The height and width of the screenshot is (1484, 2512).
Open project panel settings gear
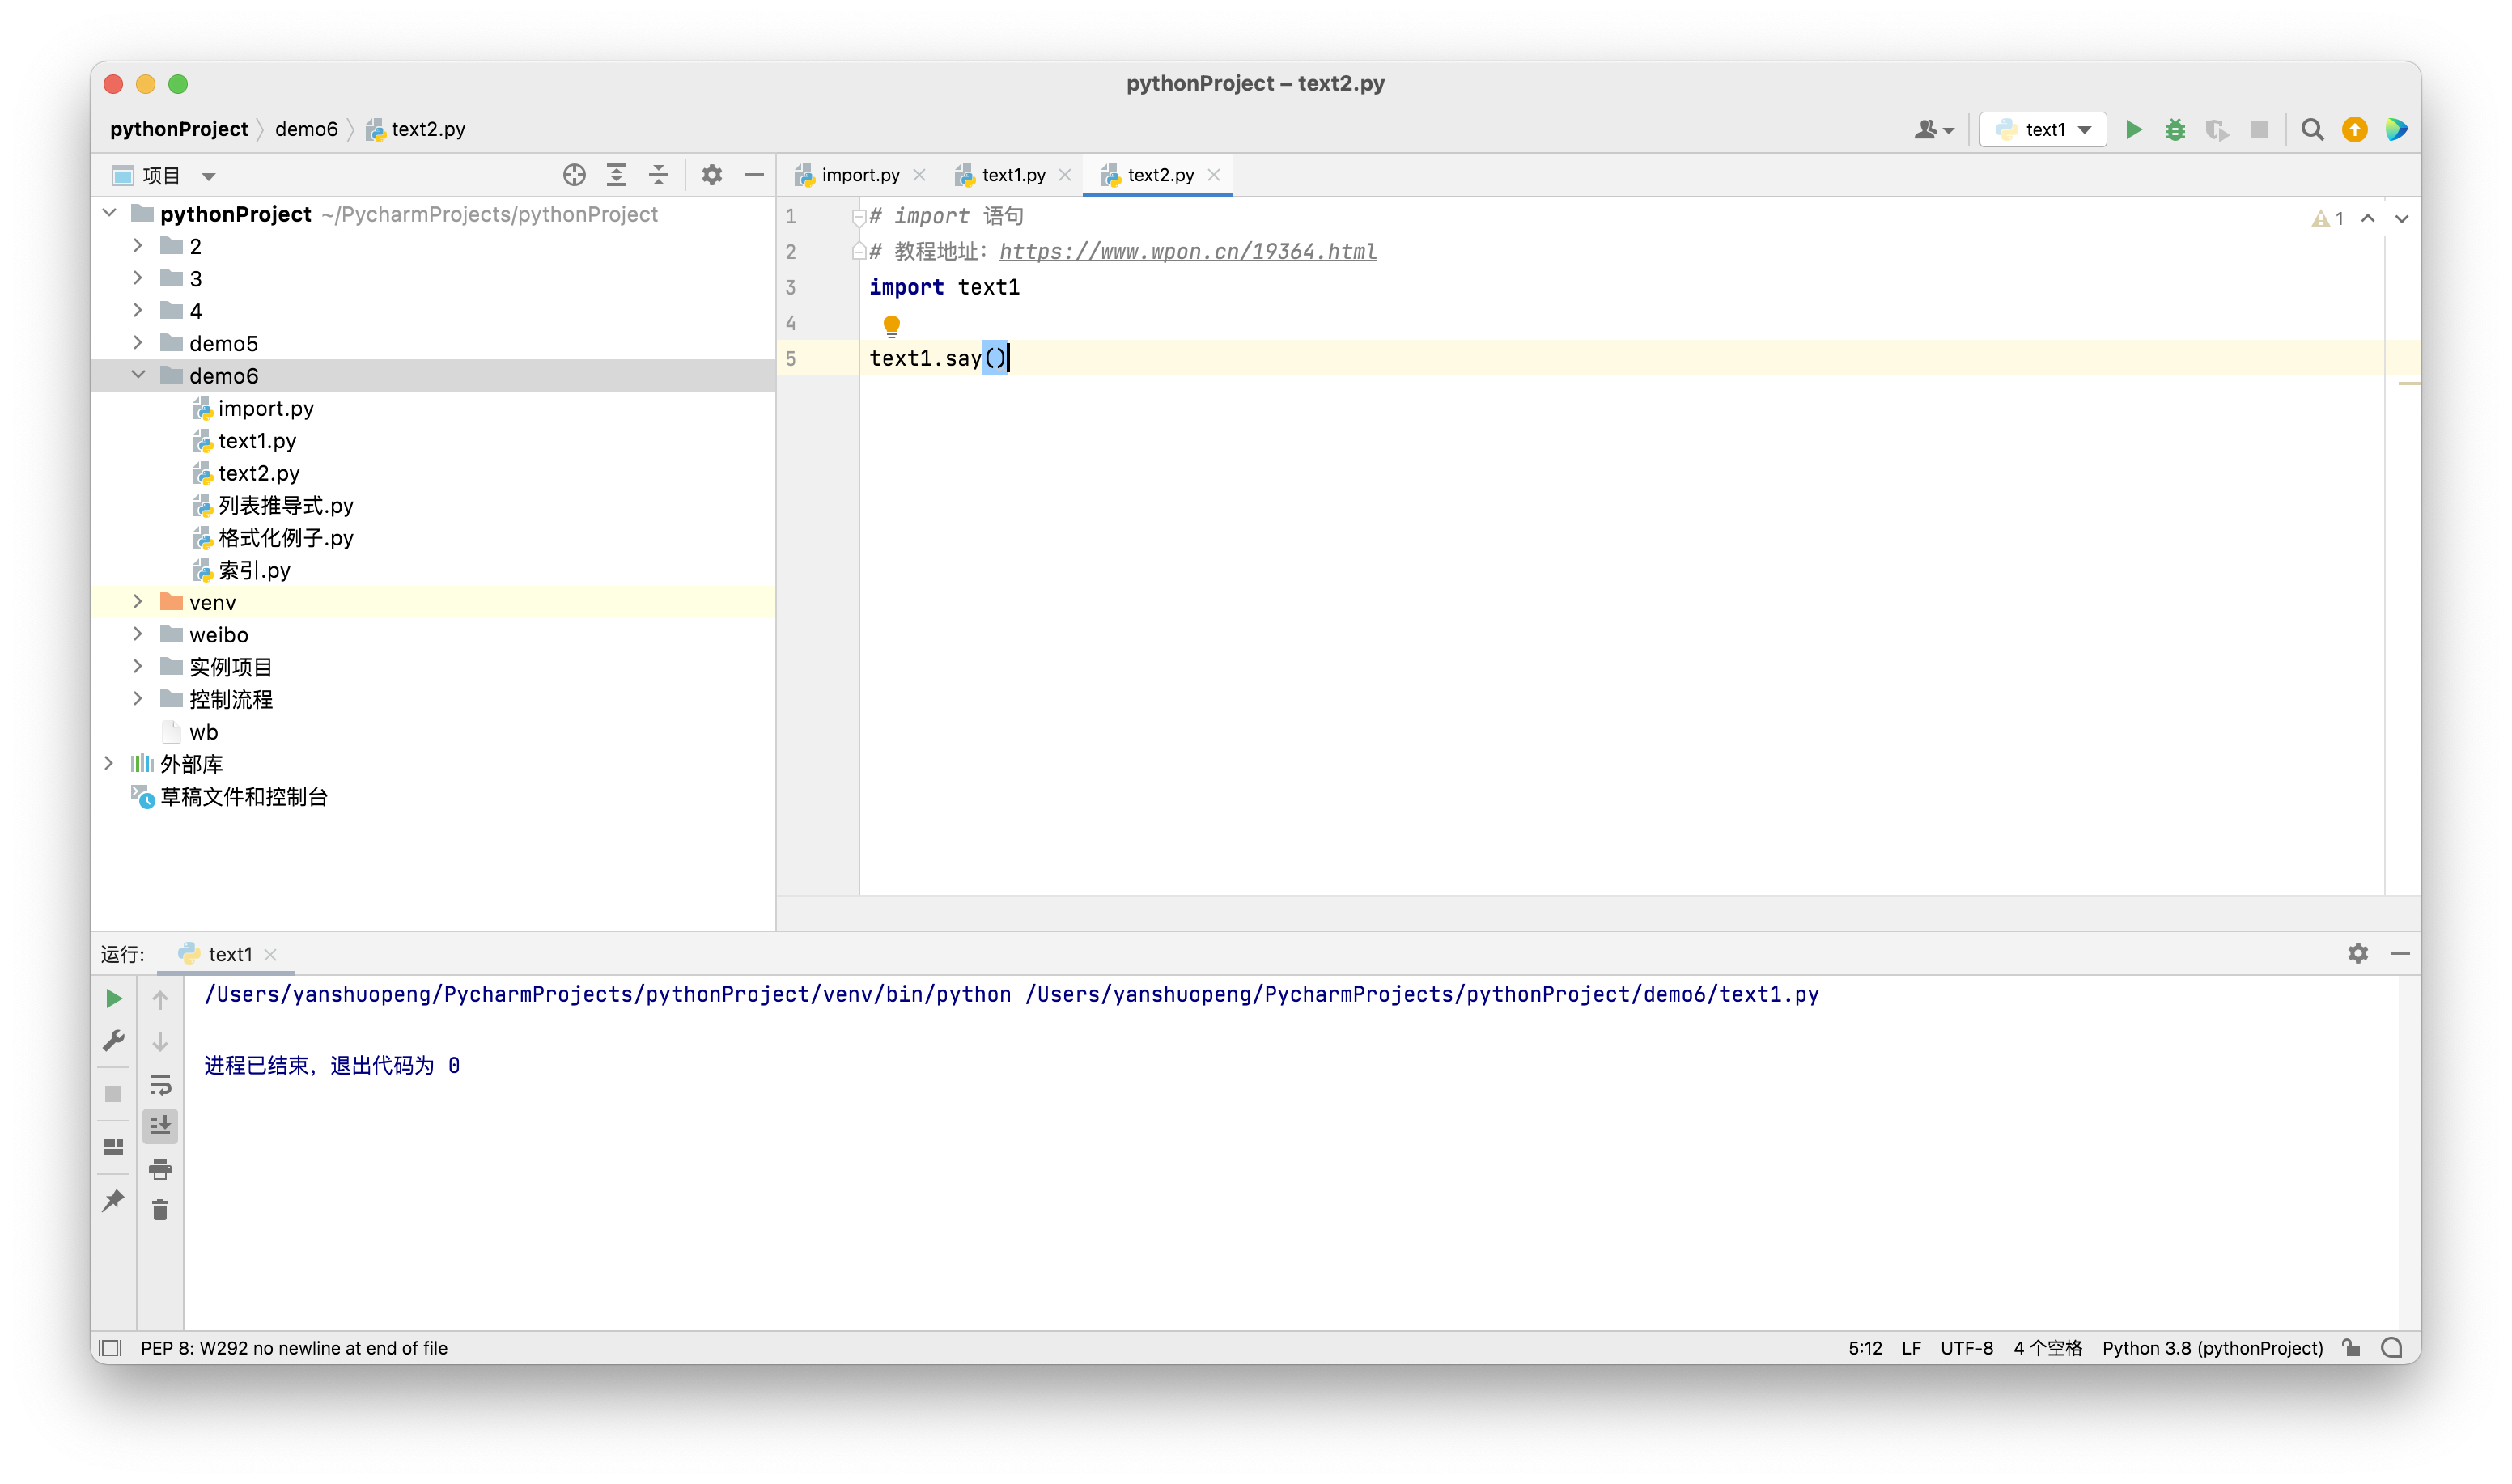pos(711,175)
